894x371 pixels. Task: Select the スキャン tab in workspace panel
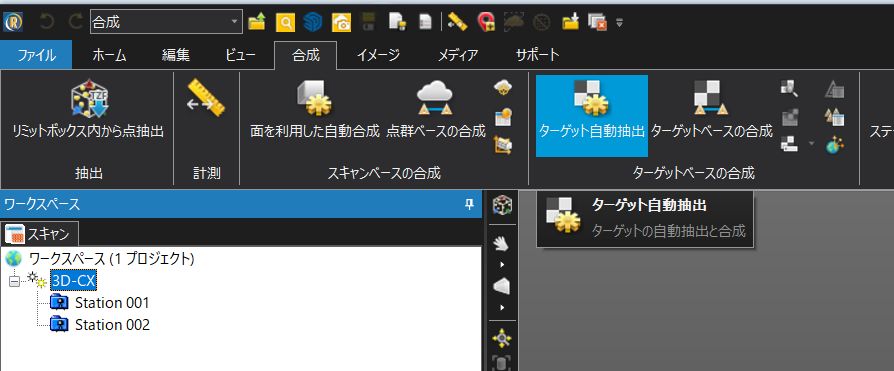(39, 233)
